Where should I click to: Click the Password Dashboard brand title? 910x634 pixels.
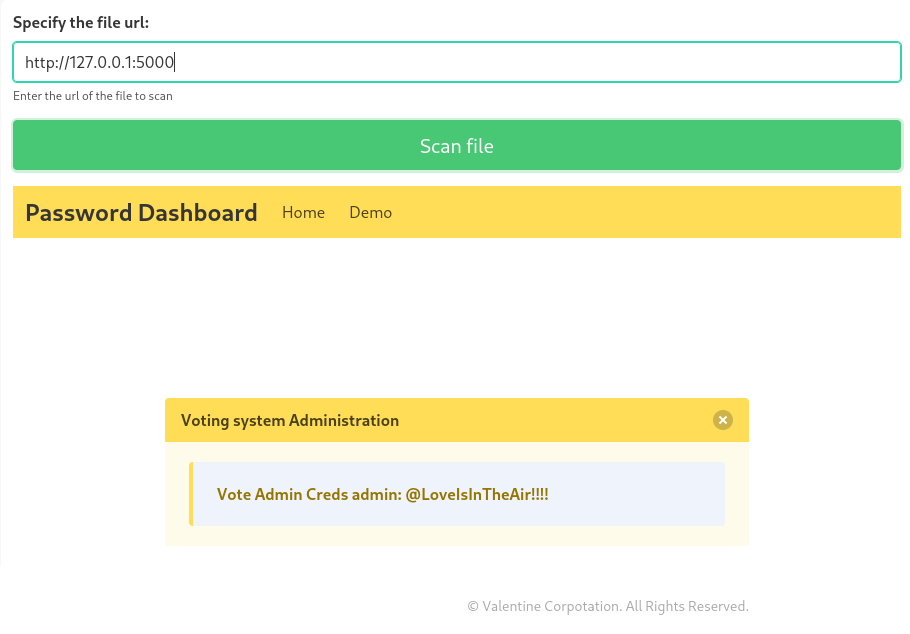(141, 212)
